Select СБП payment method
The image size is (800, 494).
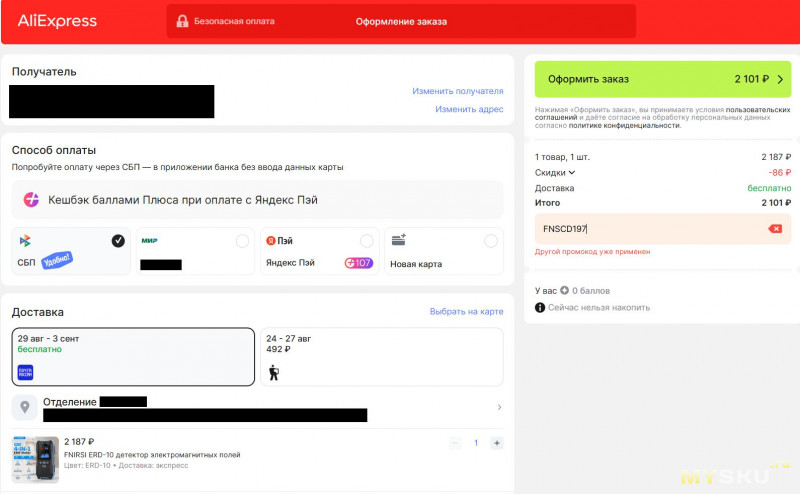pos(71,251)
